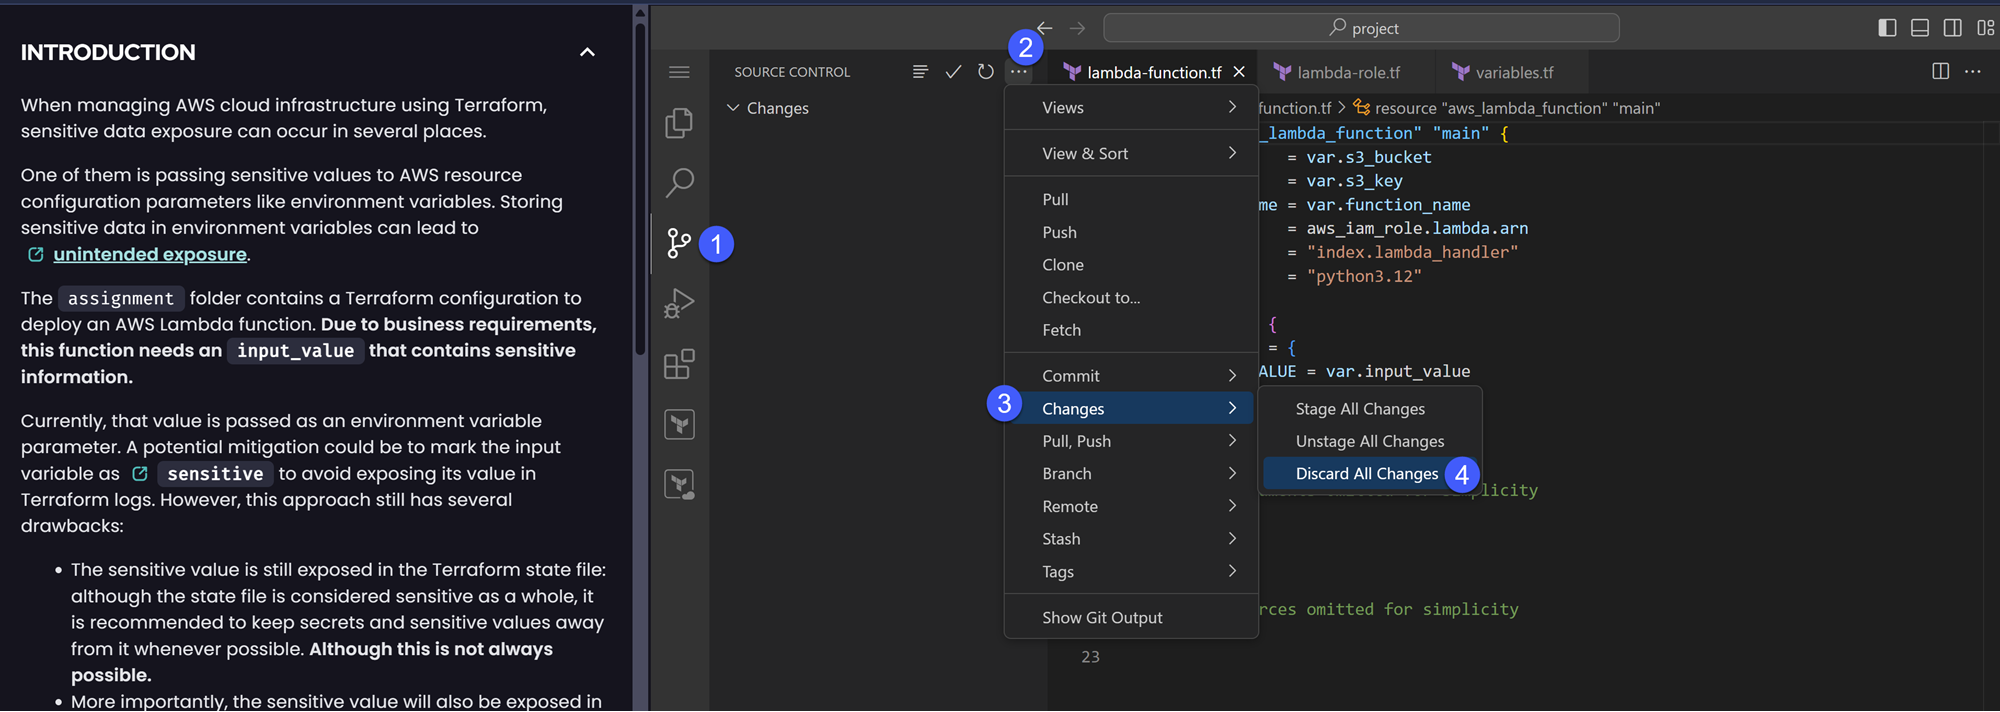Open the unintended exposure link
Viewport: 2000px width, 712px height.
(x=150, y=254)
